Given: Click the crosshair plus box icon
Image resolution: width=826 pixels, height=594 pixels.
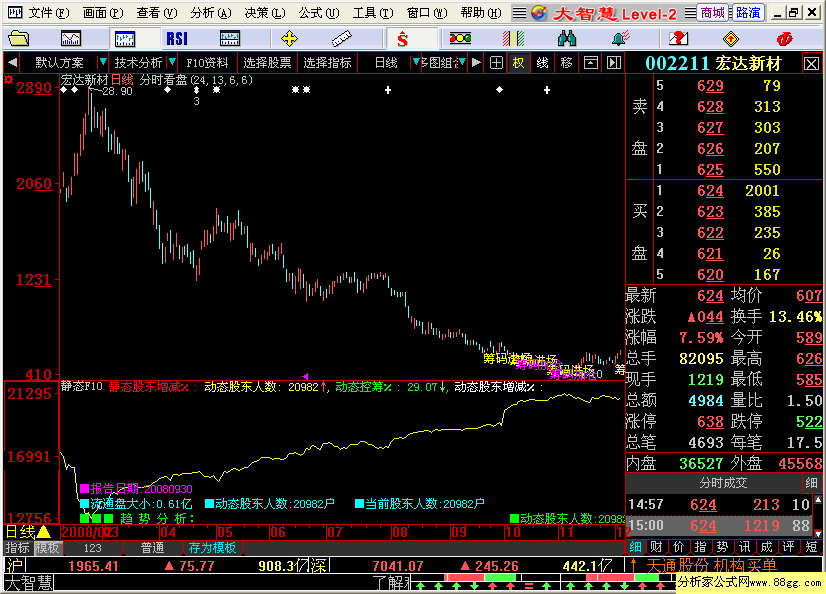Looking at the screenshot, I should [x=496, y=63].
